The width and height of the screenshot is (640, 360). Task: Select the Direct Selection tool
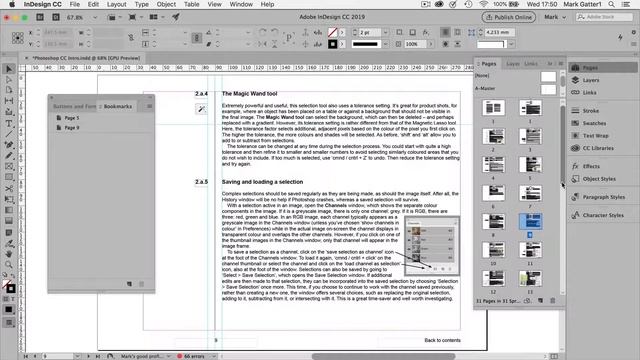click(9, 80)
